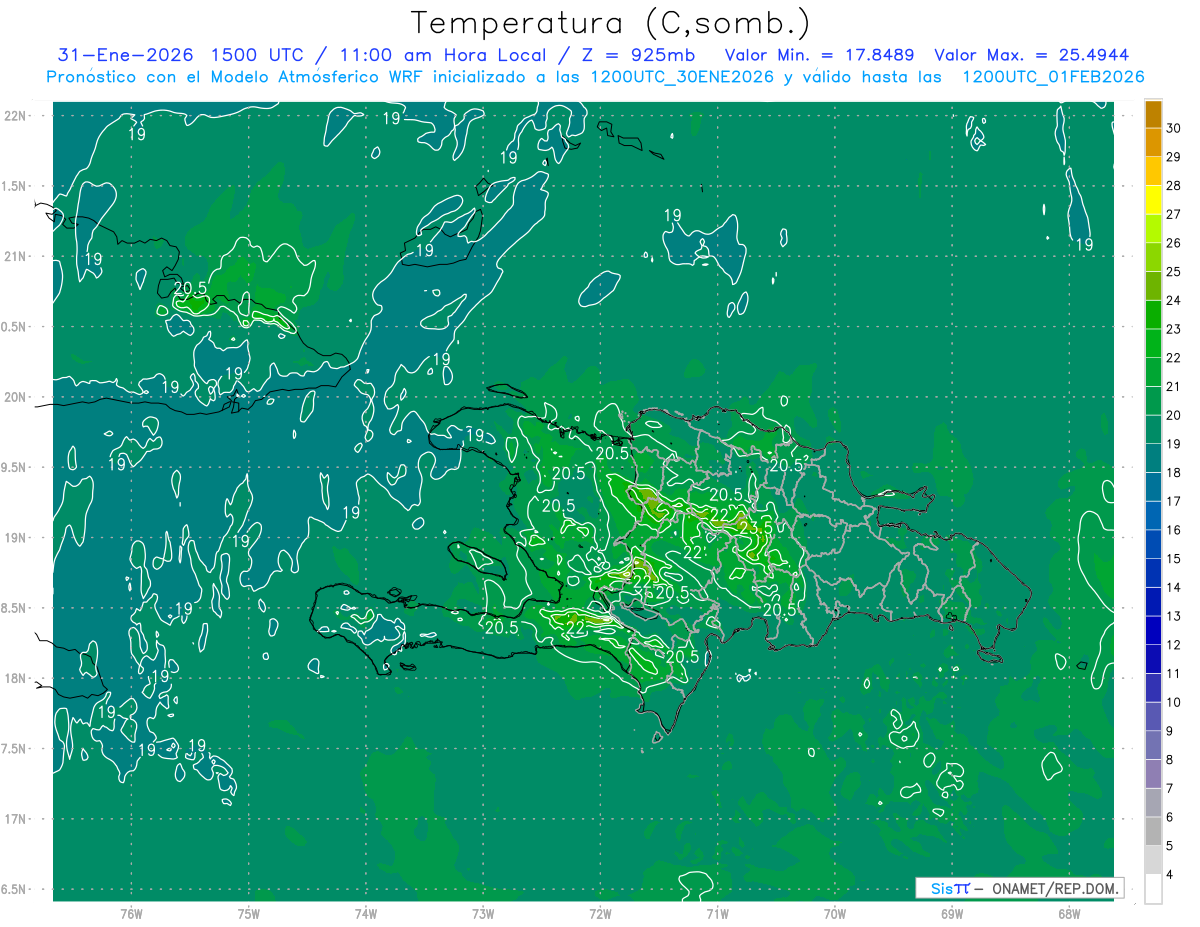Image resolution: width=1200 pixels, height=927 pixels.
Task: Click the "22N" latitude axis label
Action: pyautogui.click(x=17, y=116)
